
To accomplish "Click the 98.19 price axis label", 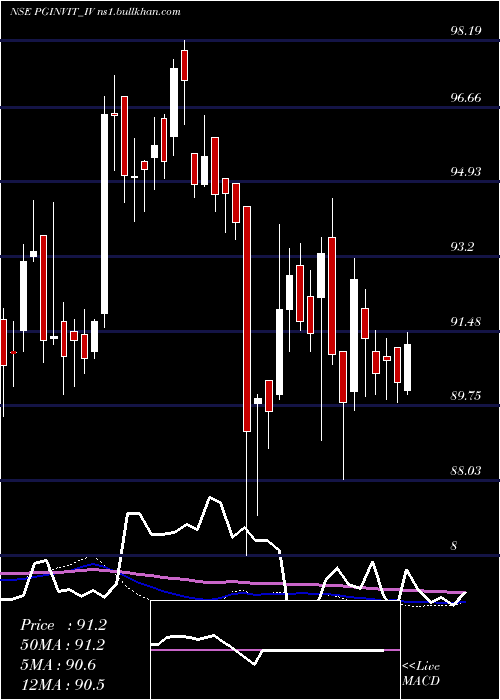I will coord(466,31).
